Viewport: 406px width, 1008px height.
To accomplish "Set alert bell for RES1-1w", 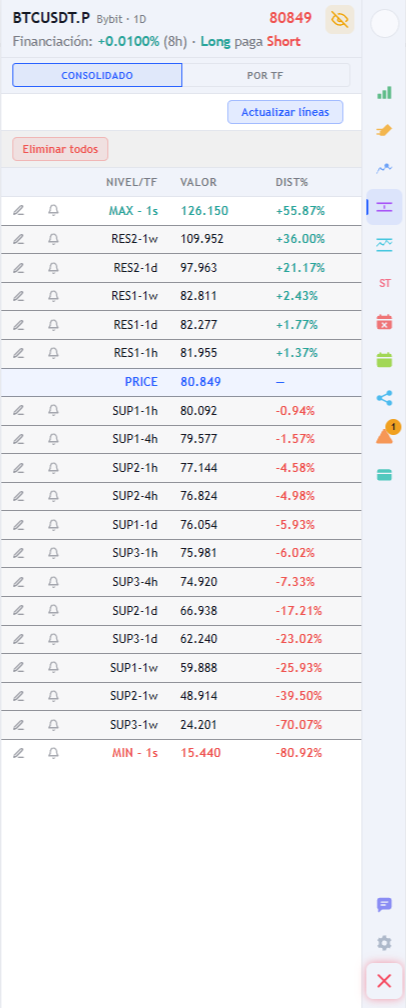I will [x=53, y=296].
